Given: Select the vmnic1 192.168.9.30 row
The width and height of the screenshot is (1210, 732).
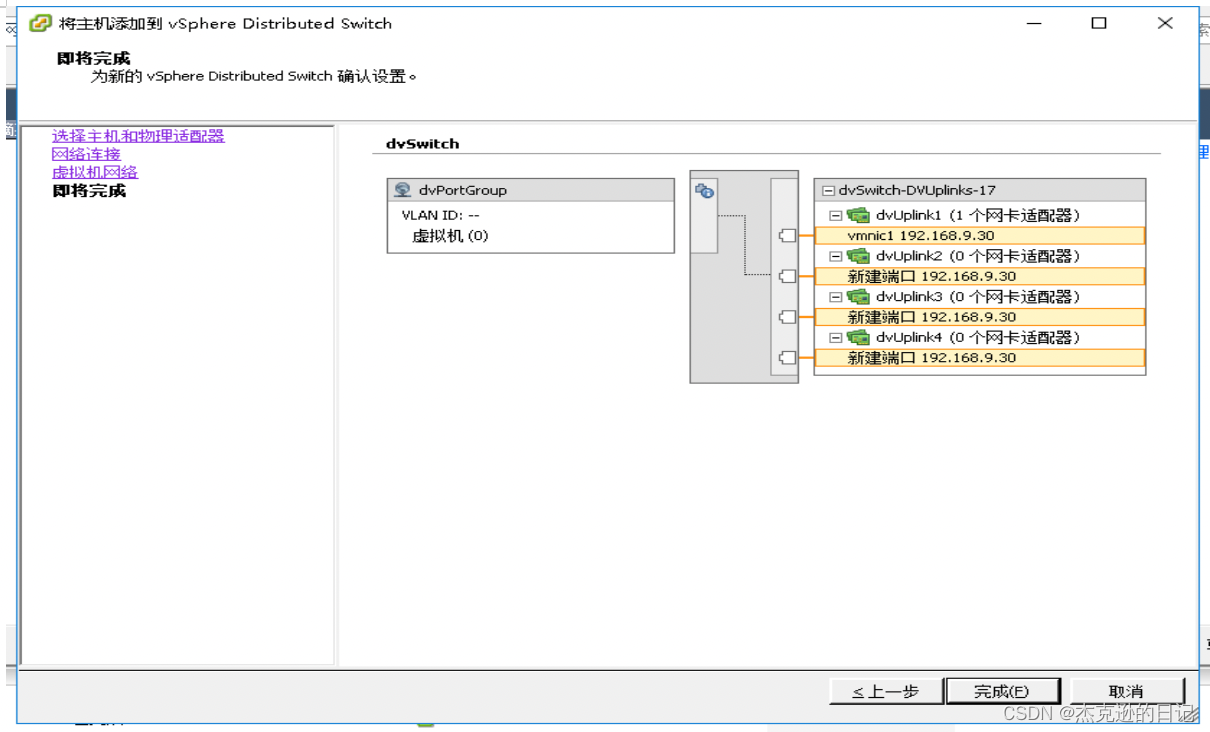Looking at the screenshot, I should coord(980,236).
